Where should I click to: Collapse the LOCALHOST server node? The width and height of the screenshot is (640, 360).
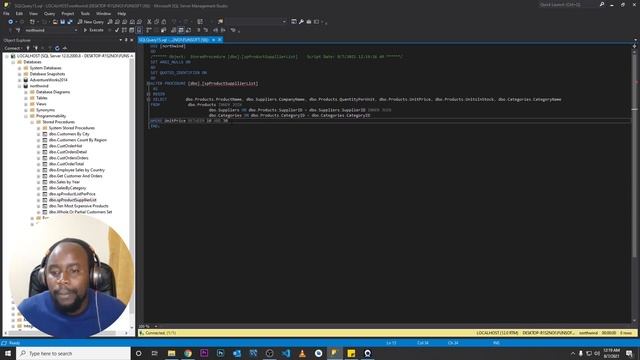point(7,56)
